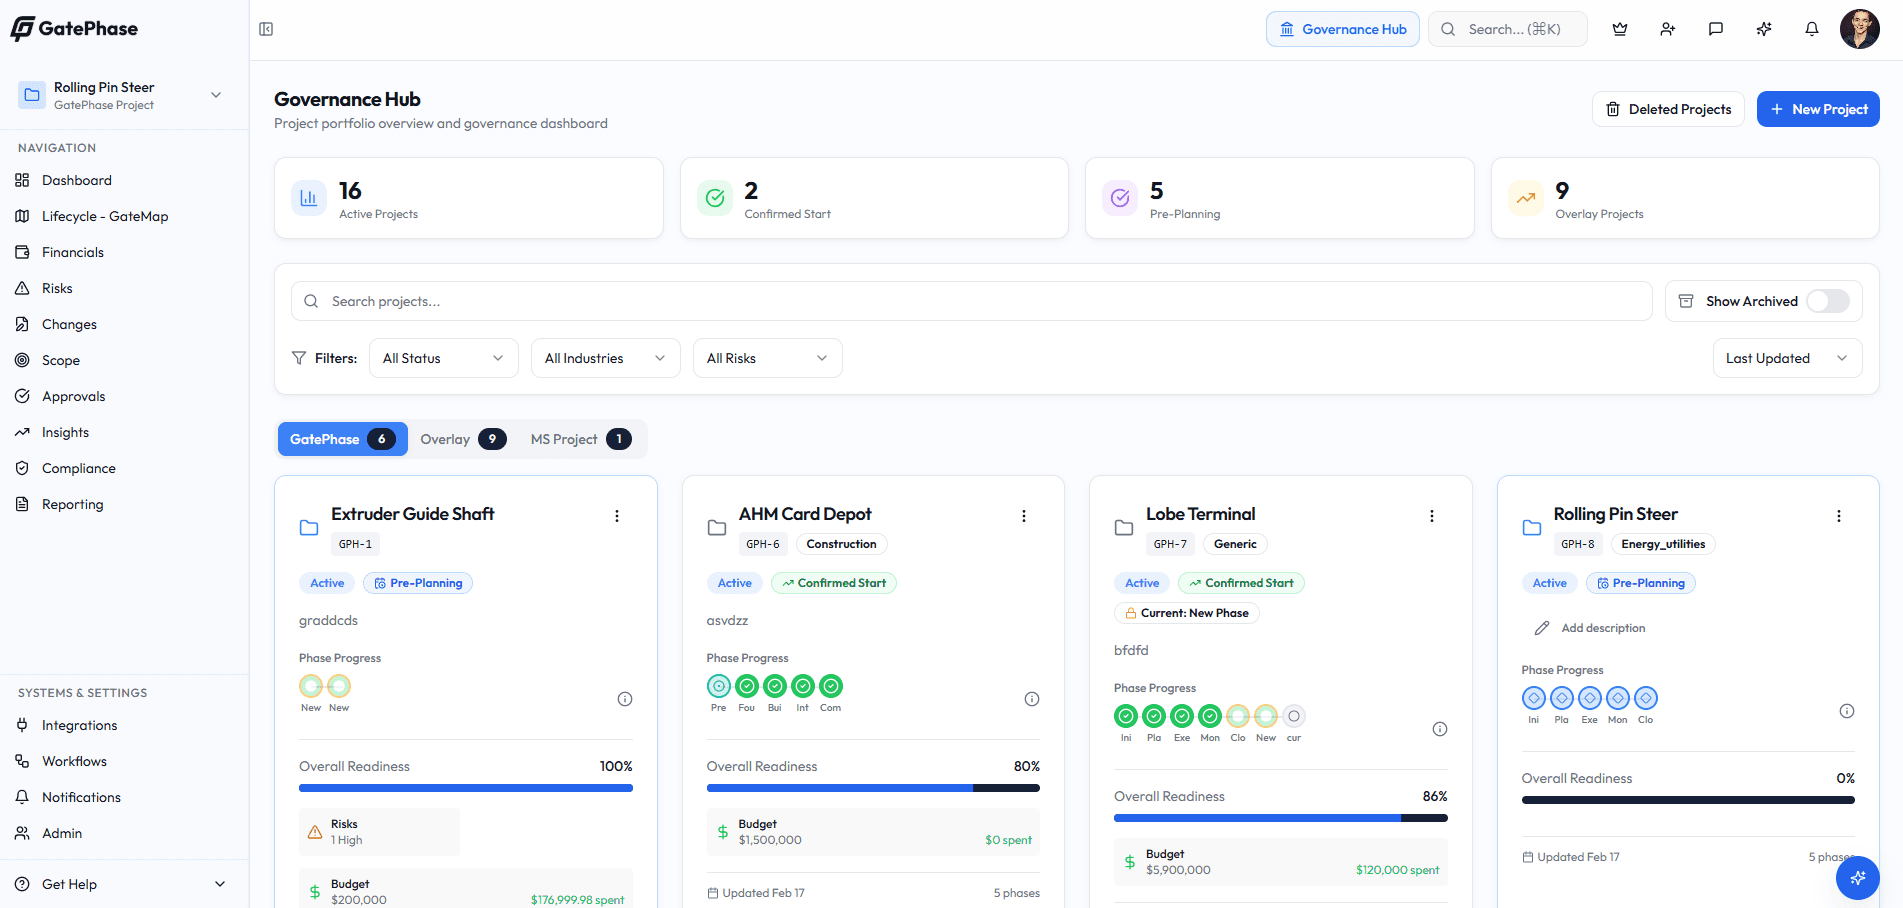Open notifications bell icon
The width and height of the screenshot is (1903, 908).
pyautogui.click(x=1812, y=29)
